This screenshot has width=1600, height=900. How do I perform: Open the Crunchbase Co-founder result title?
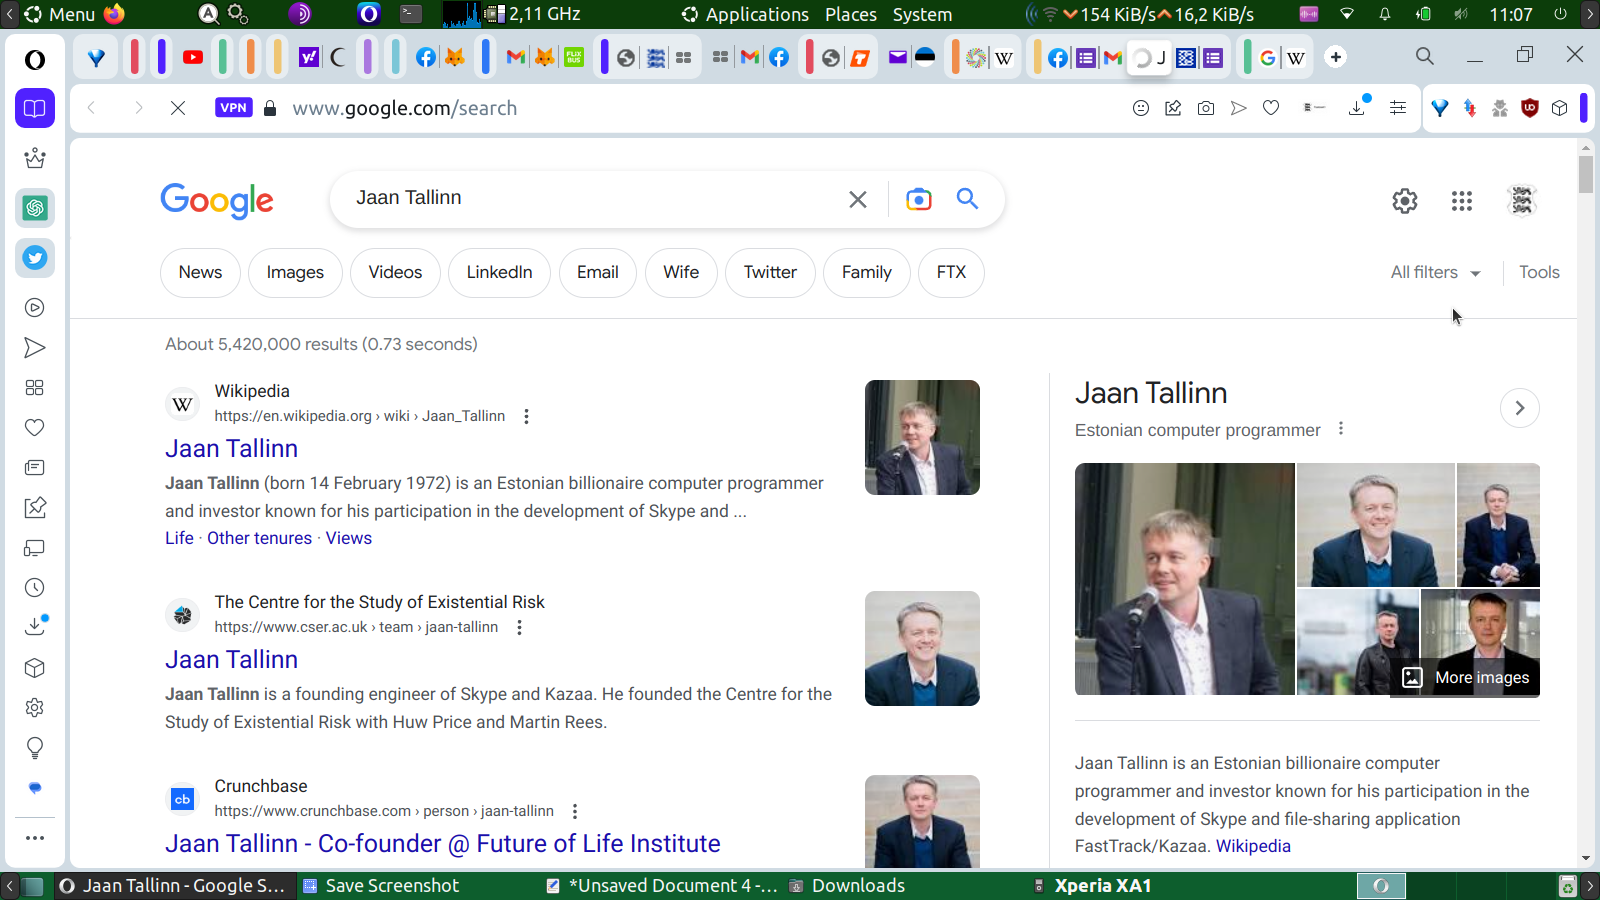pos(442,844)
